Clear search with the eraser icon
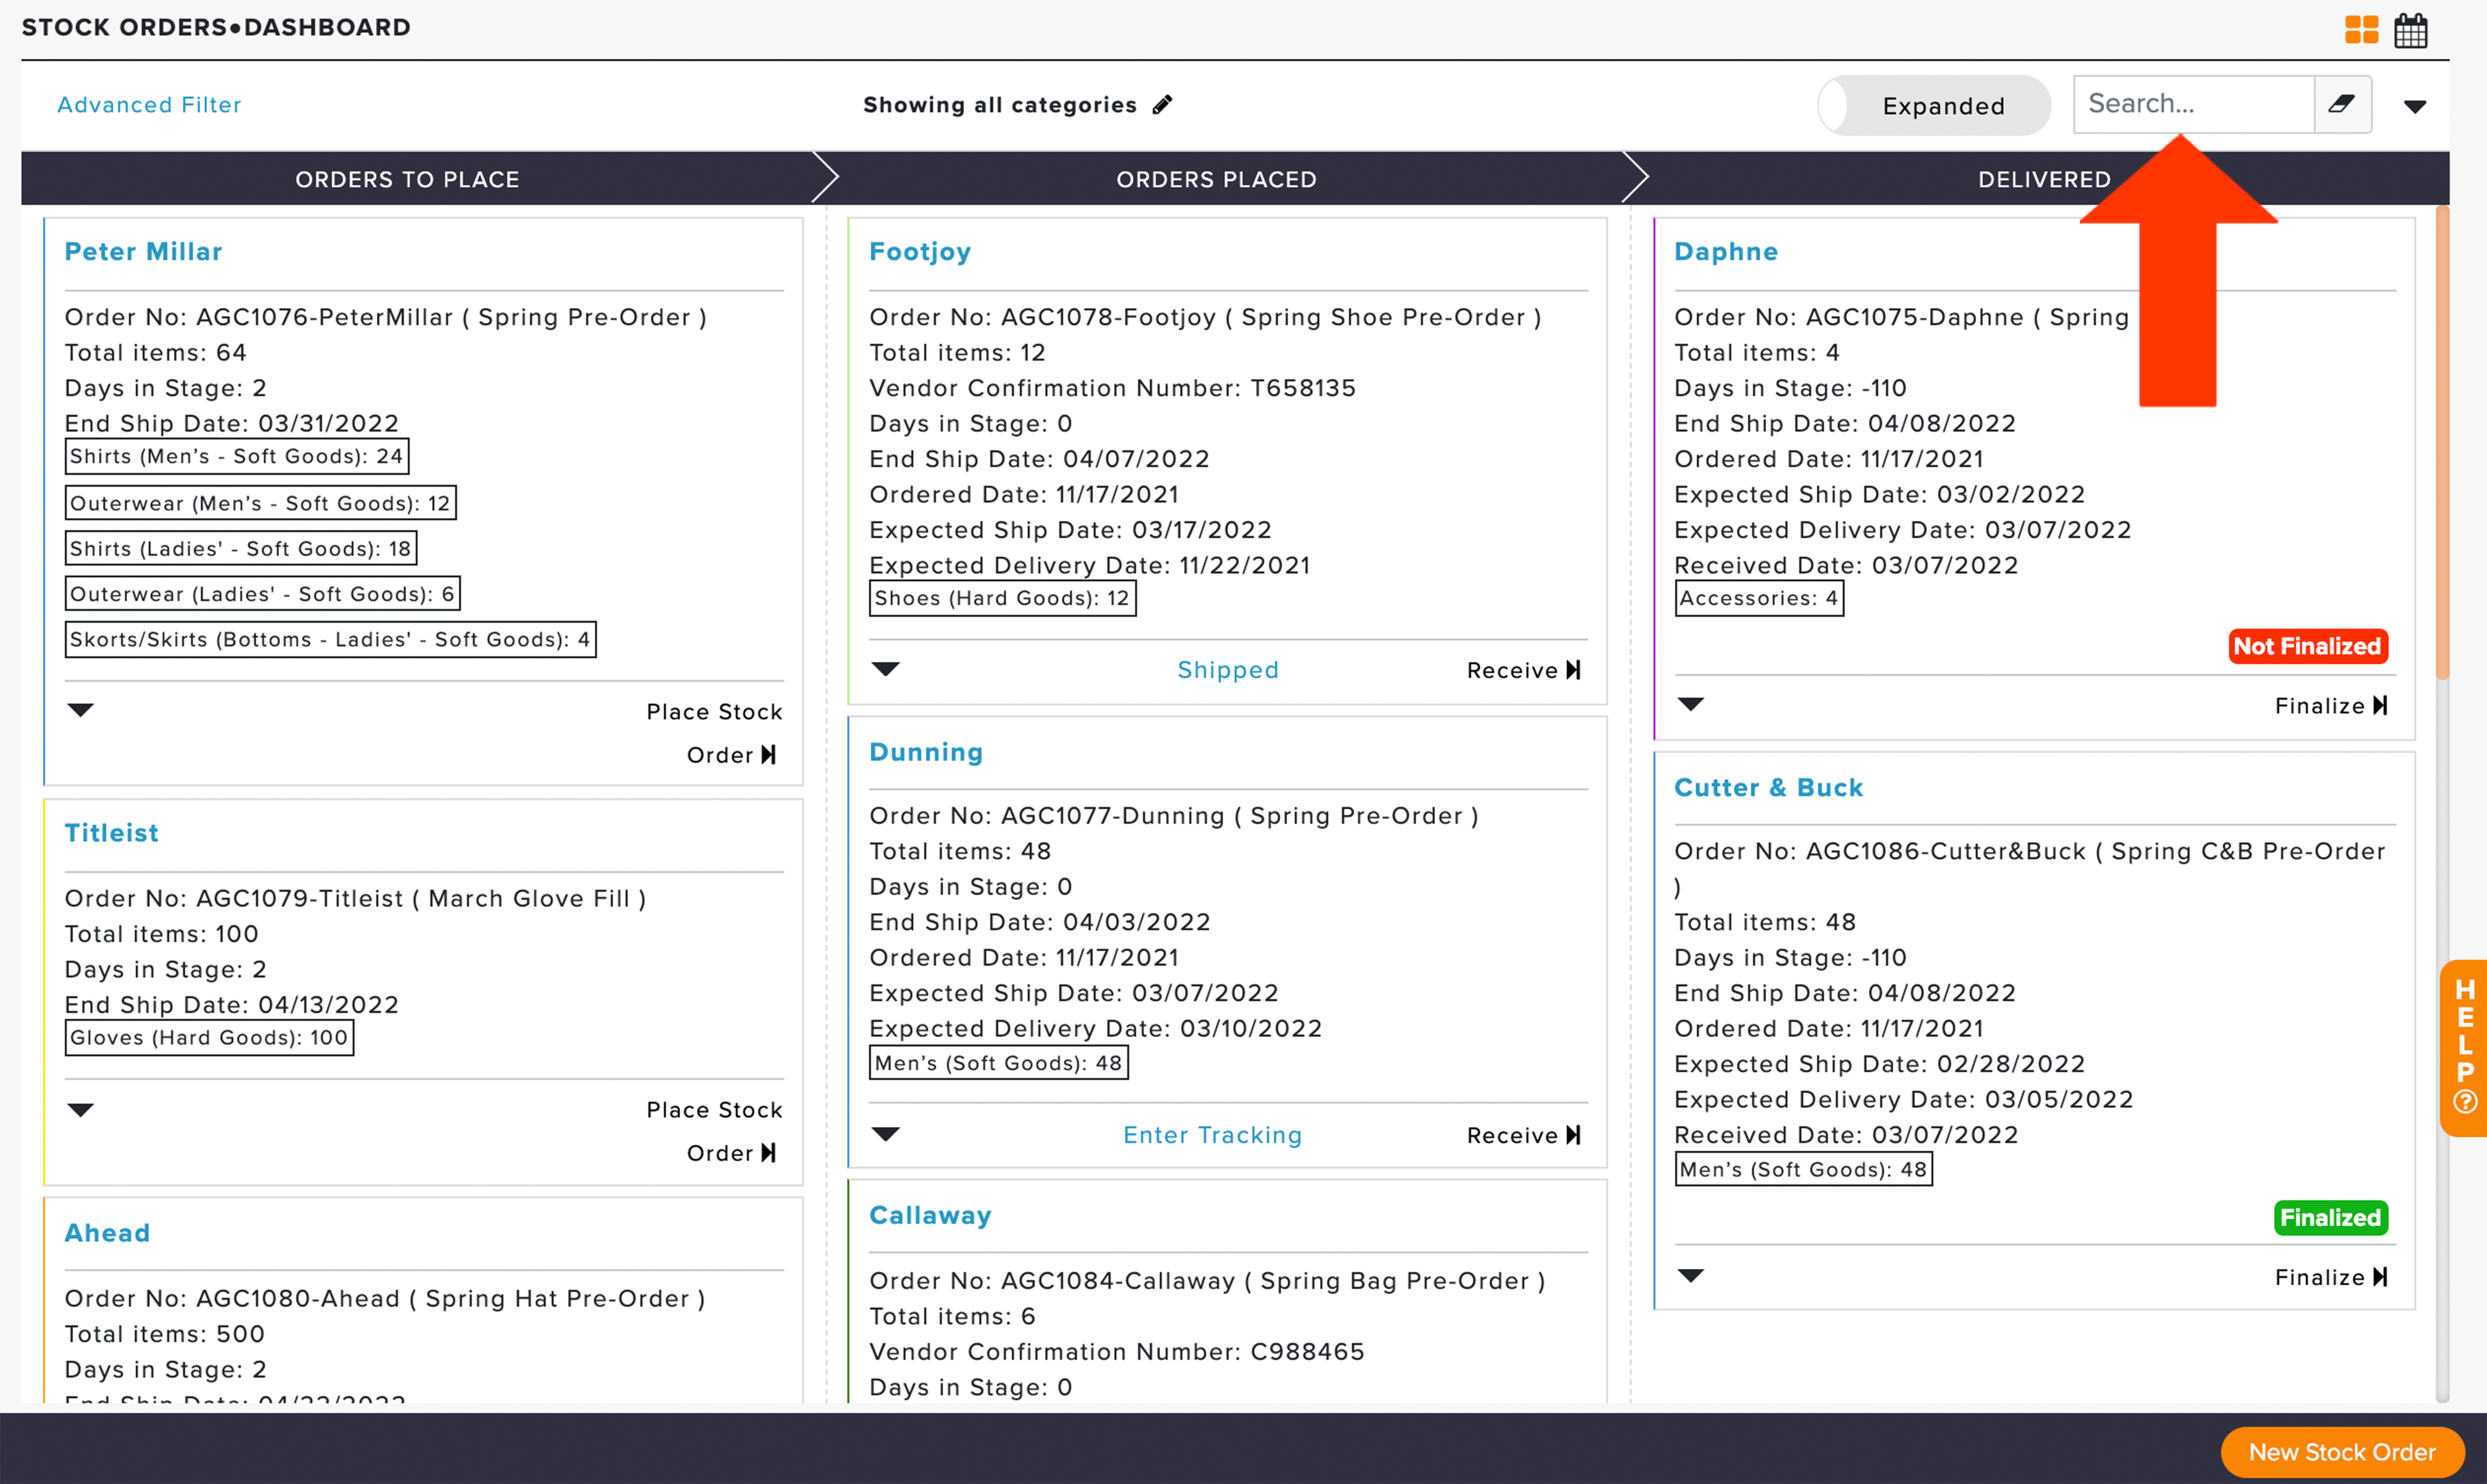 click(x=2342, y=104)
